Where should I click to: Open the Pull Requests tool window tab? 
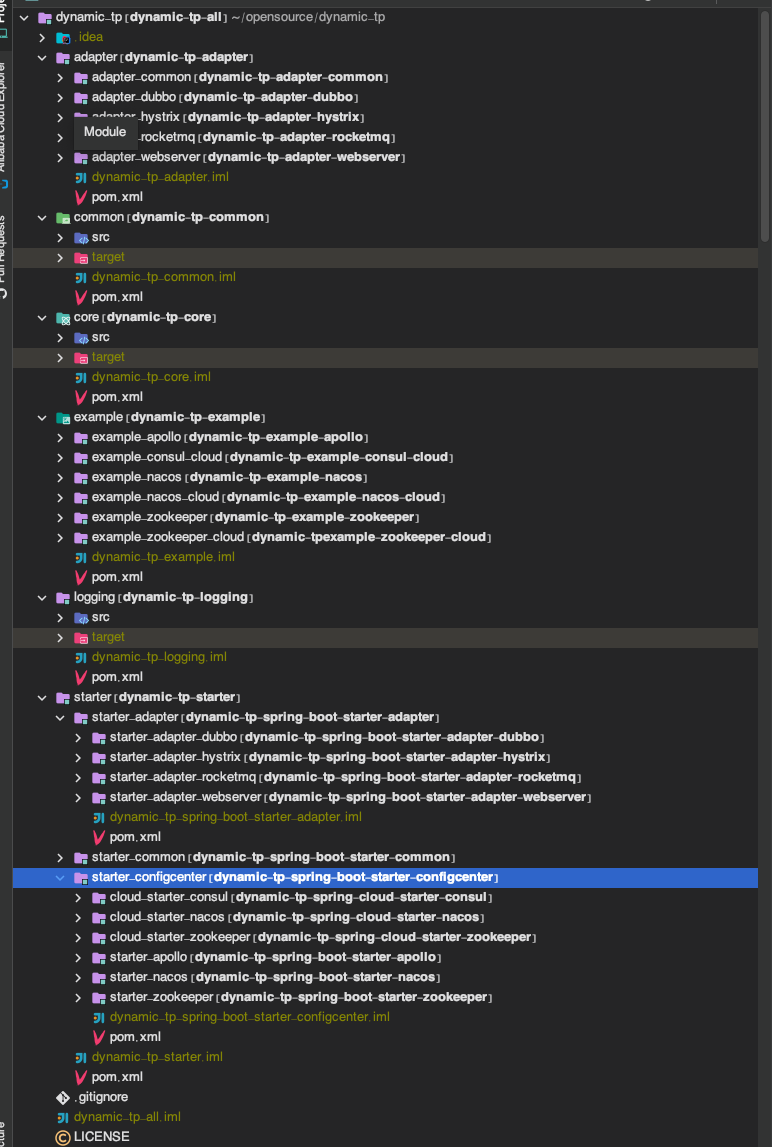pos(4,255)
